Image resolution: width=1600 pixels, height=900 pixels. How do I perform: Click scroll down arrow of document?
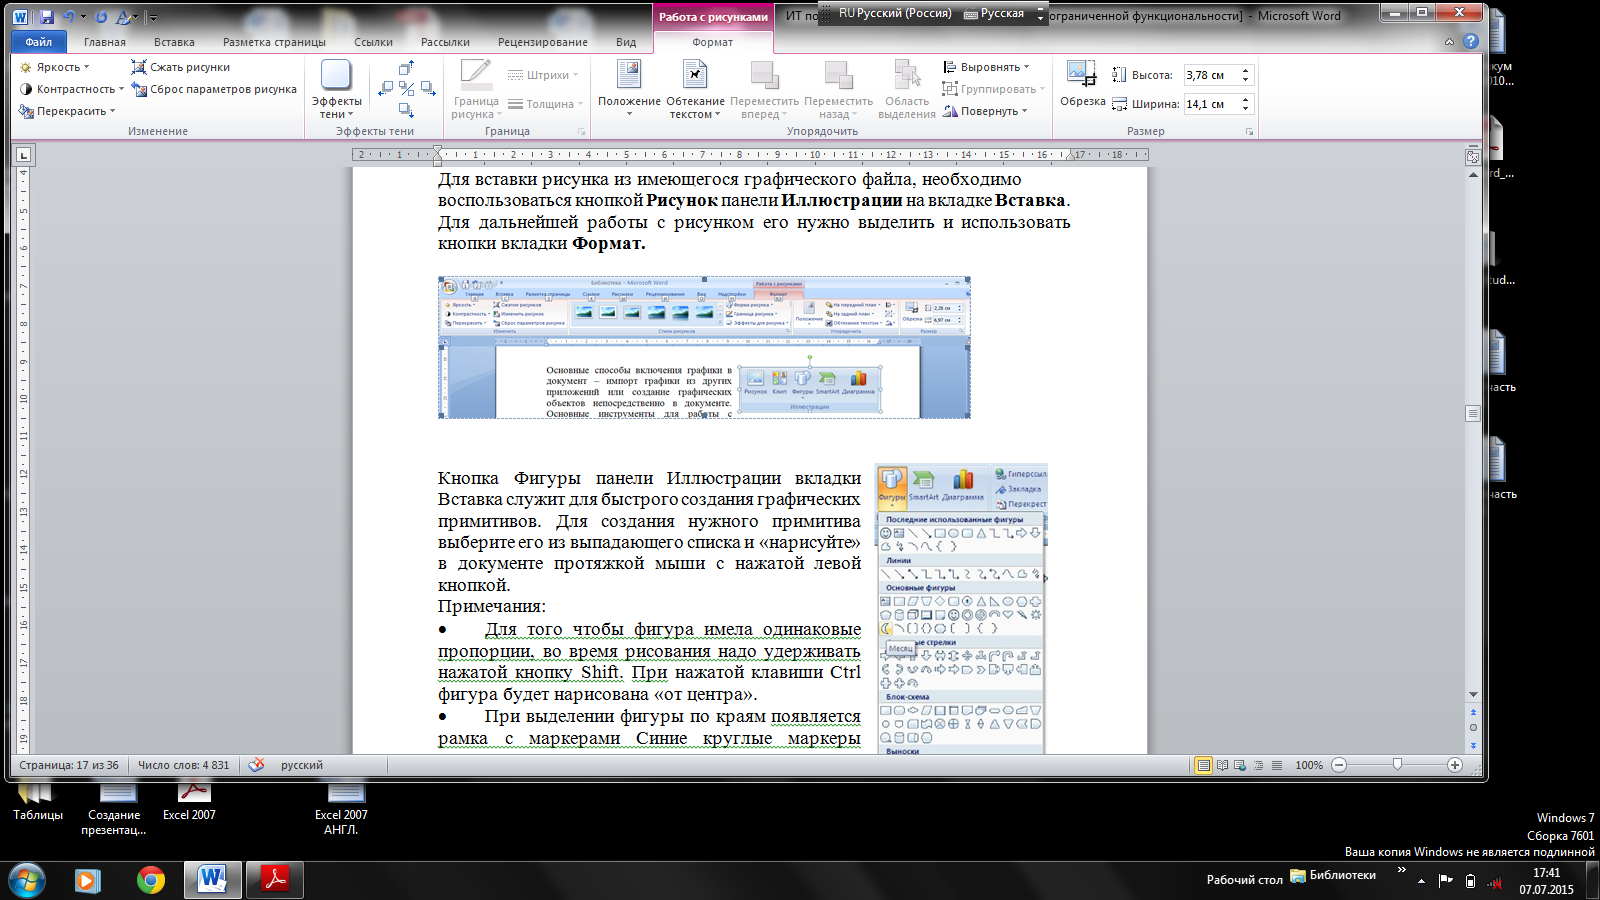(x=1473, y=694)
